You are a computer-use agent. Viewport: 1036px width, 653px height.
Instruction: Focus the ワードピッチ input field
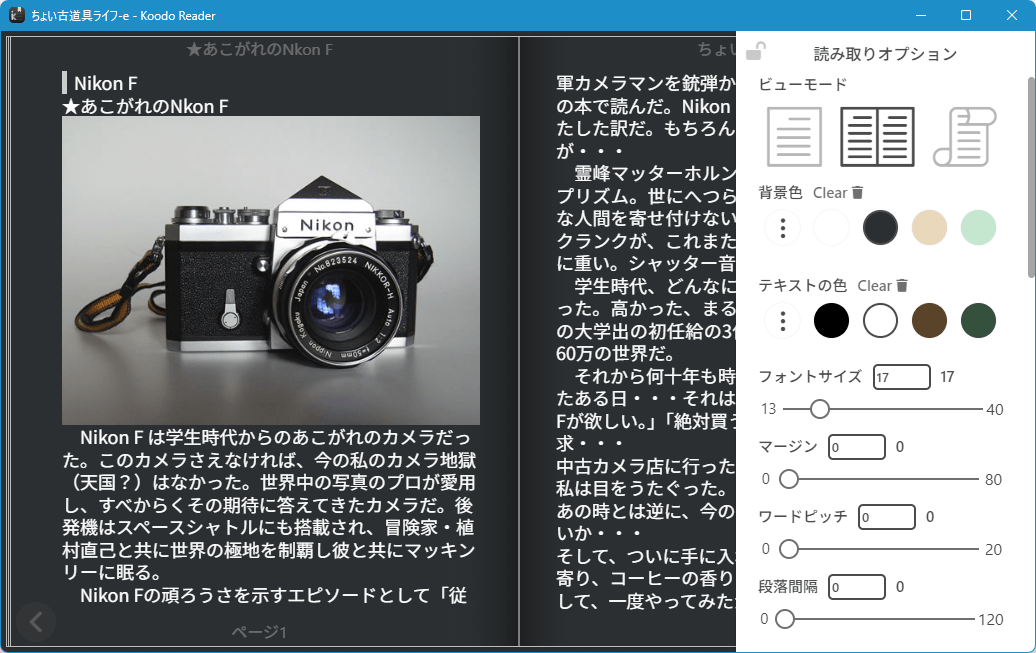coord(886,517)
